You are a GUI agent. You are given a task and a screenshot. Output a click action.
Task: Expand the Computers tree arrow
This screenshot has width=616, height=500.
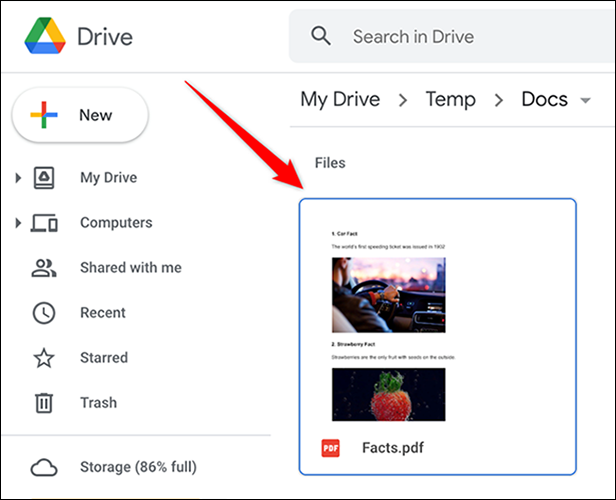[18, 223]
